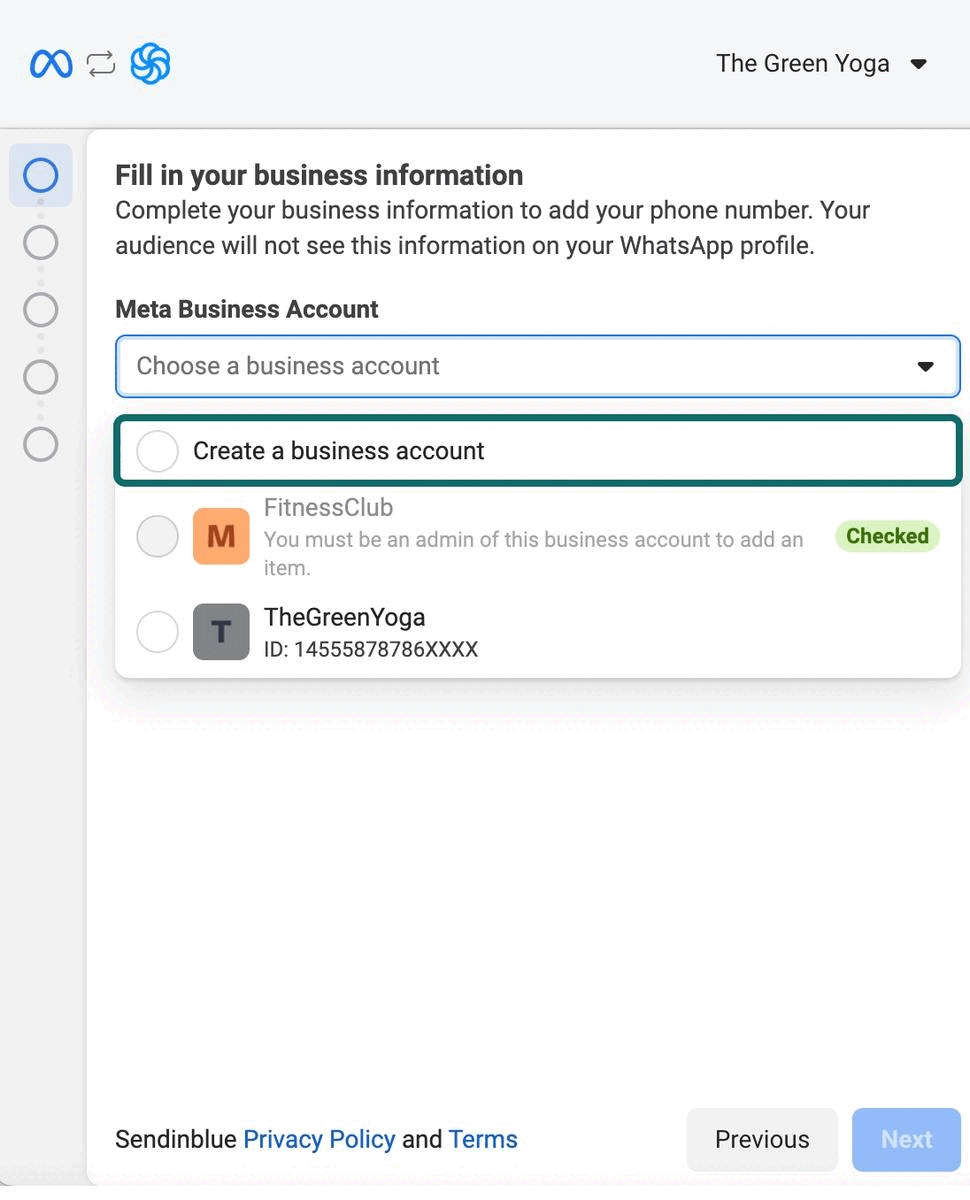
Task: Click the Checked badge on FitnessClub
Action: pyautogui.click(x=887, y=536)
